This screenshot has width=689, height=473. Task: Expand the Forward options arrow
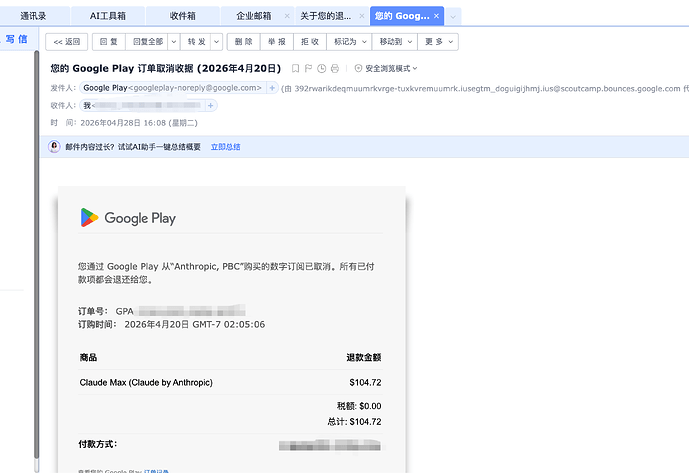pyautogui.click(x=216, y=42)
